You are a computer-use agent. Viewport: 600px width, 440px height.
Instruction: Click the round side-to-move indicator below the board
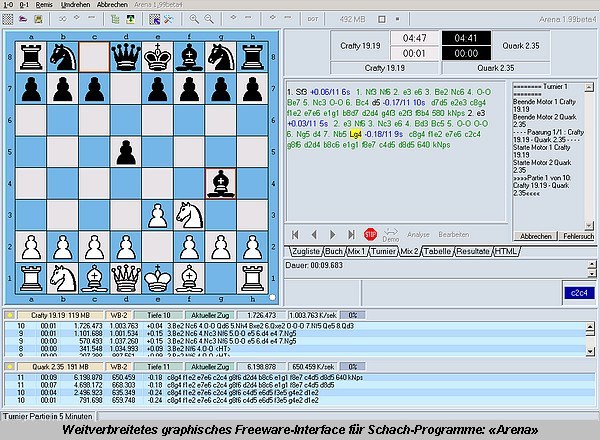click(272, 297)
